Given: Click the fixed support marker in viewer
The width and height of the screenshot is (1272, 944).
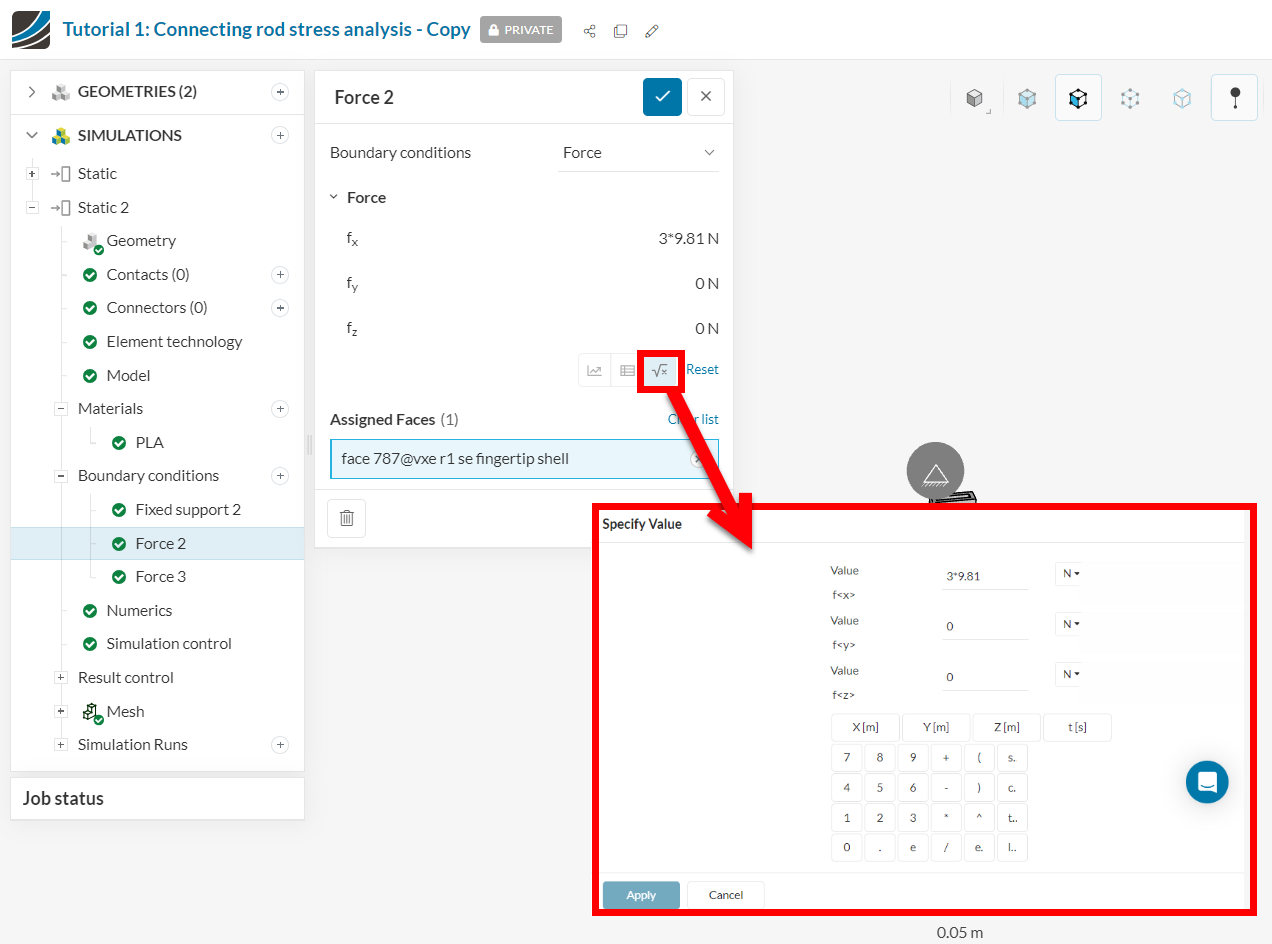Looking at the screenshot, I should (935, 471).
